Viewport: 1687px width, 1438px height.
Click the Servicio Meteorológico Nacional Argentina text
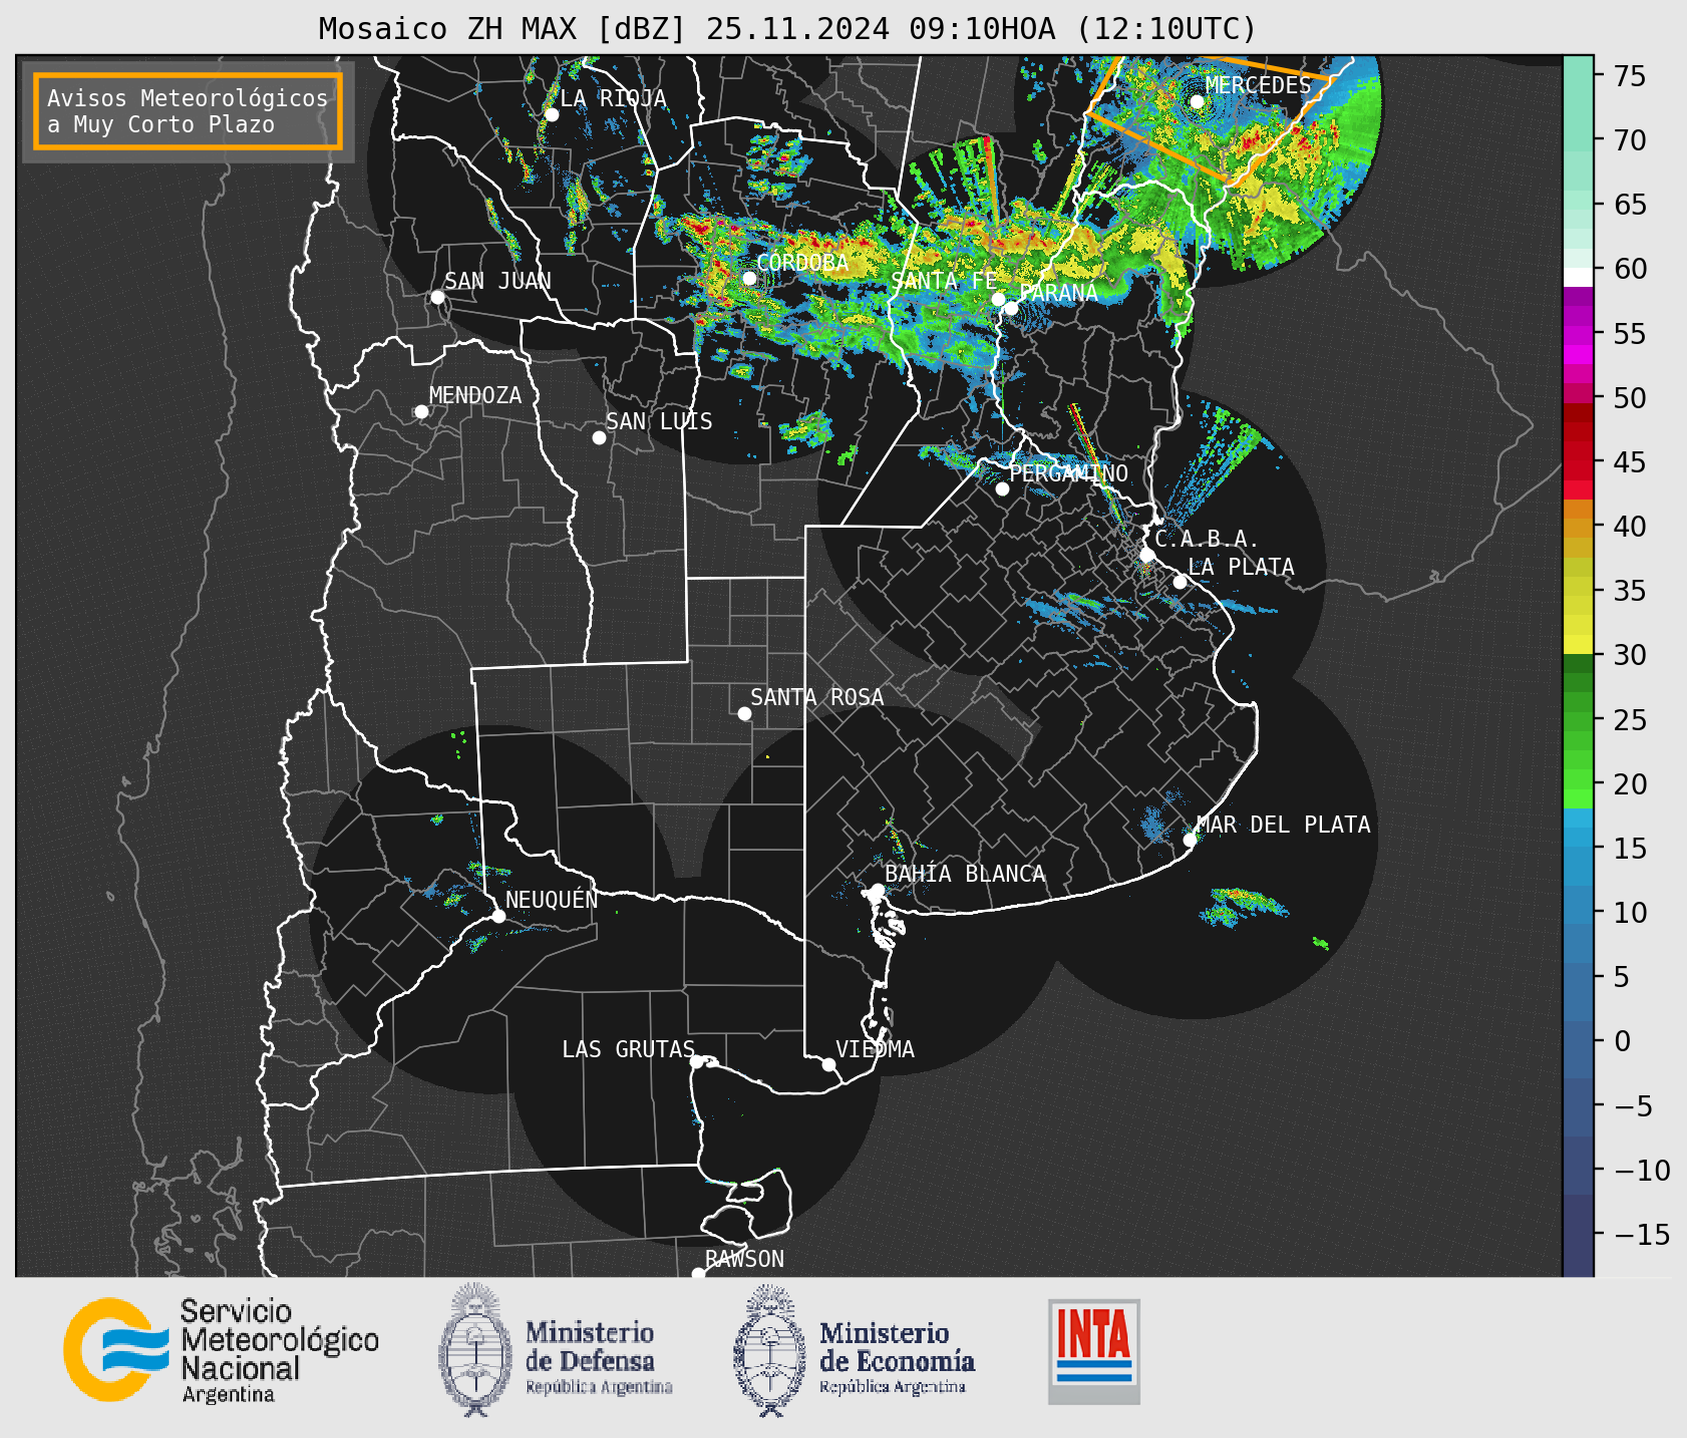(279, 1351)
